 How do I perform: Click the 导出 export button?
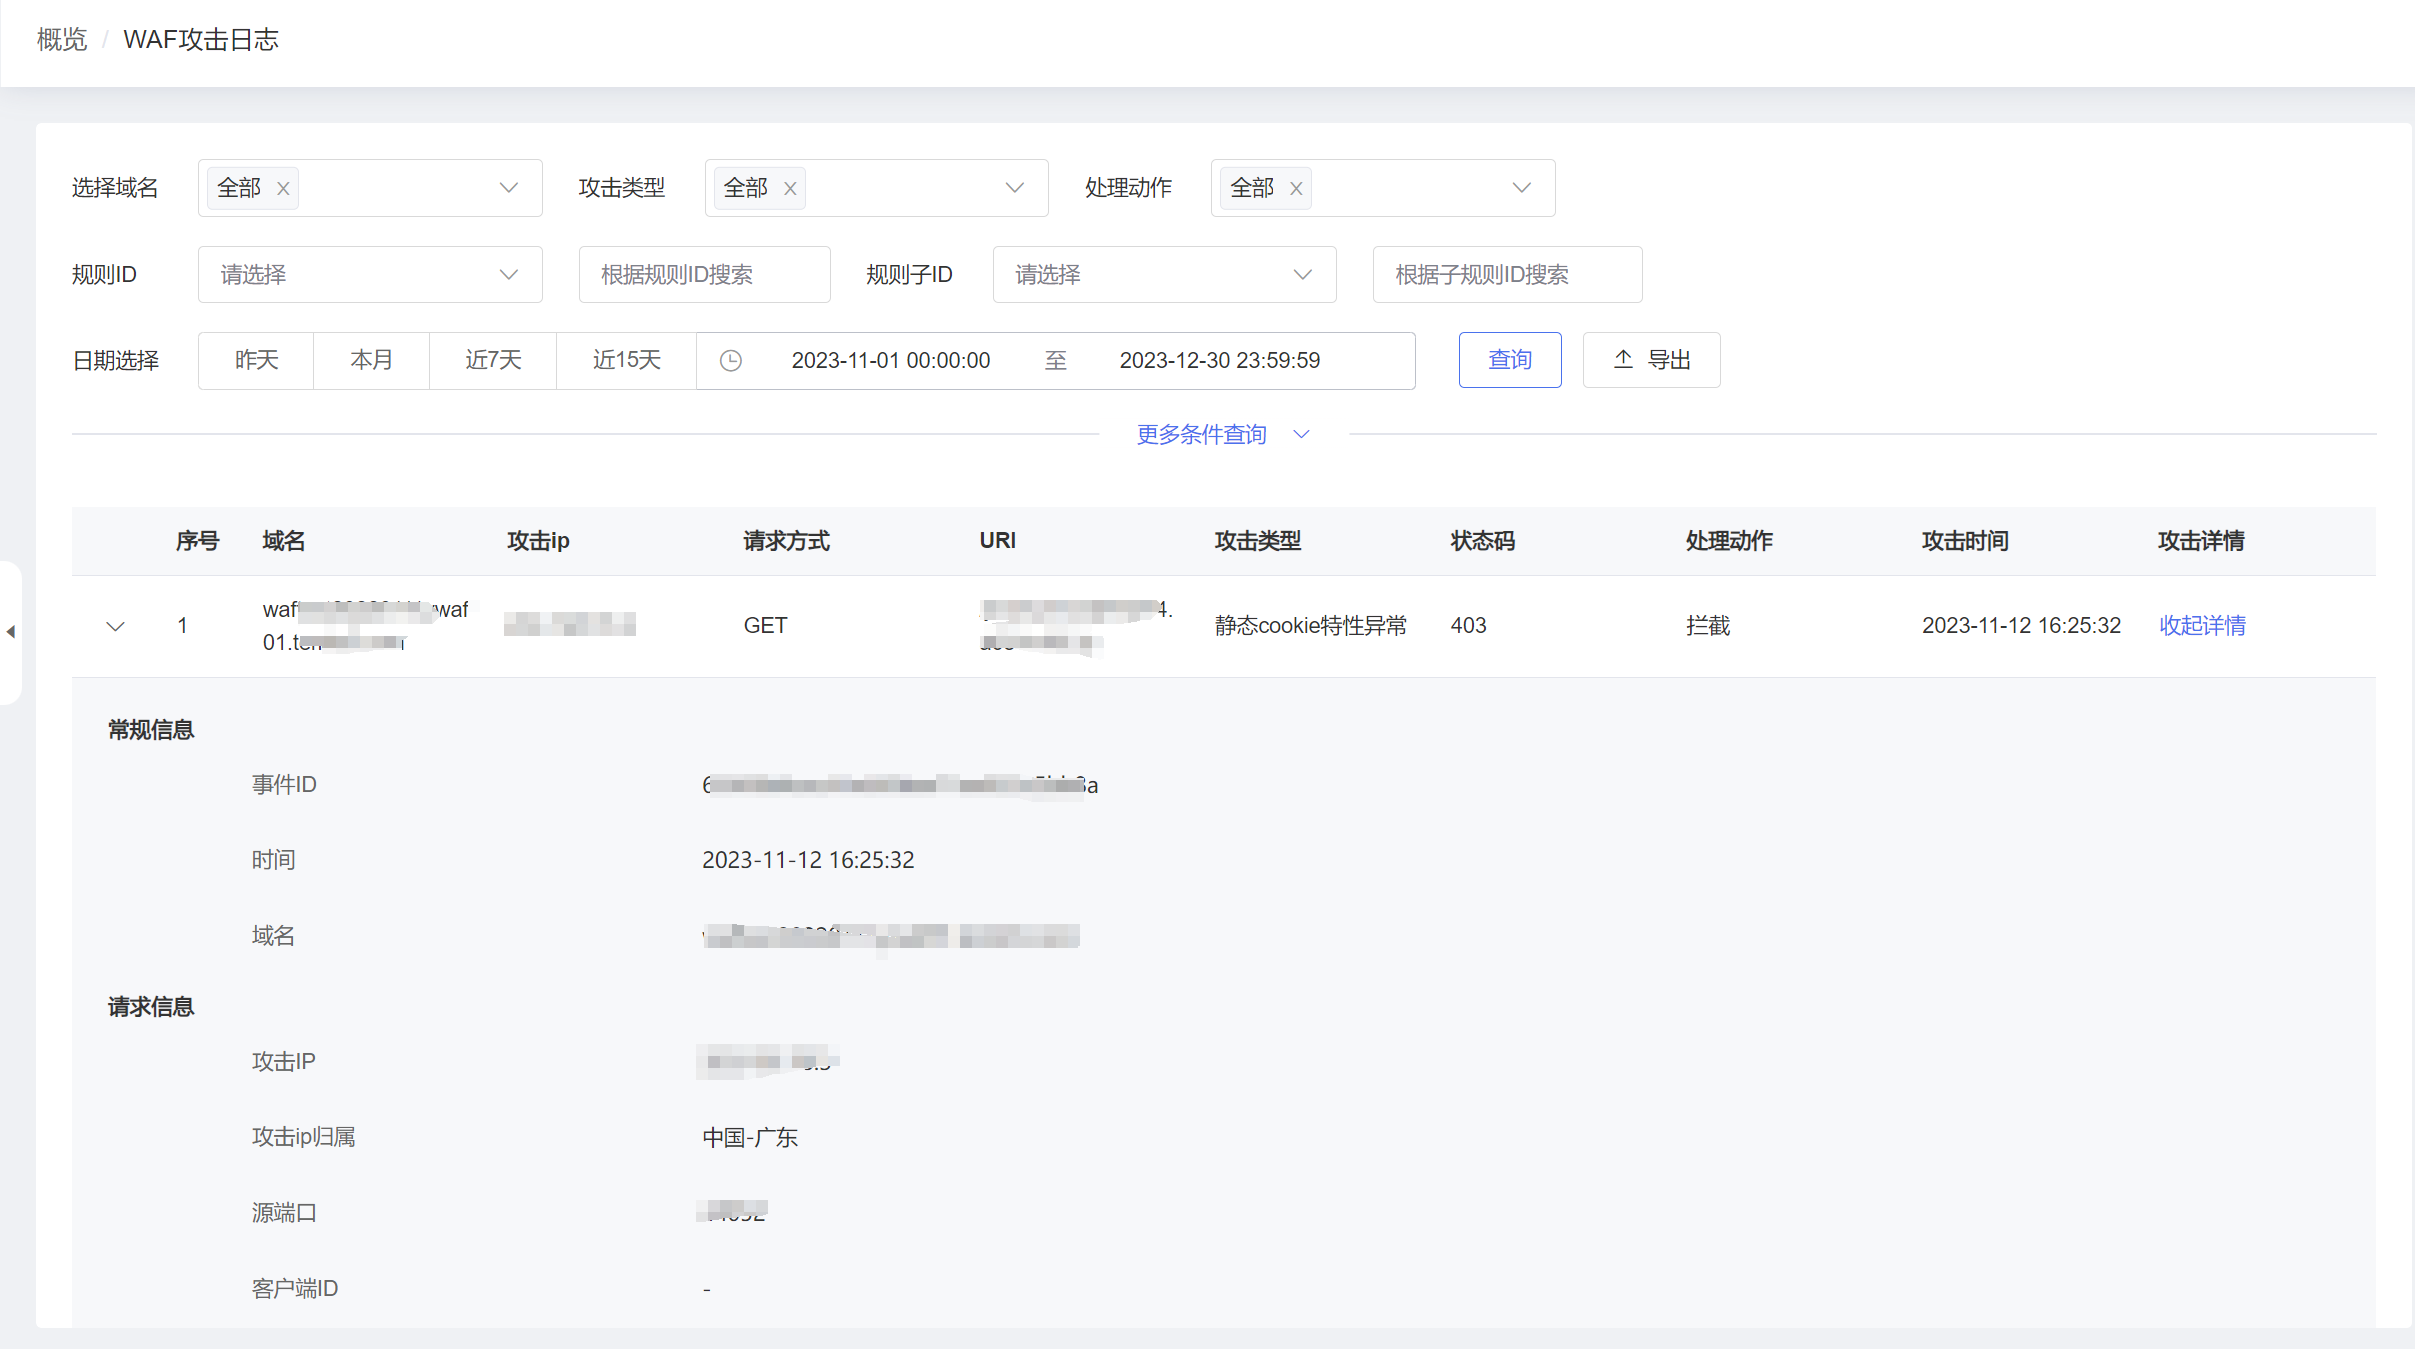click(1651, 360)
